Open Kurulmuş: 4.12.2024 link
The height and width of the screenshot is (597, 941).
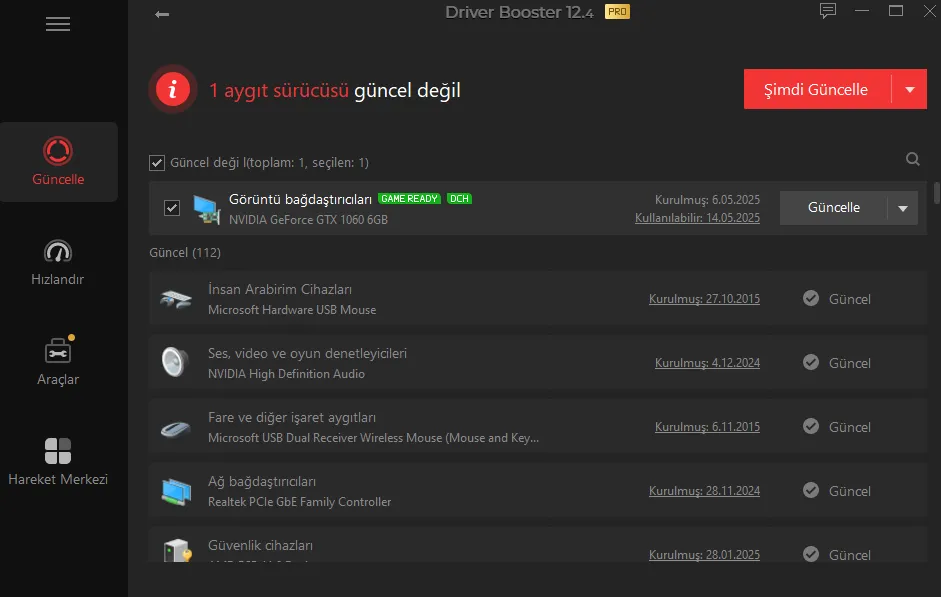tap(707, 363)
